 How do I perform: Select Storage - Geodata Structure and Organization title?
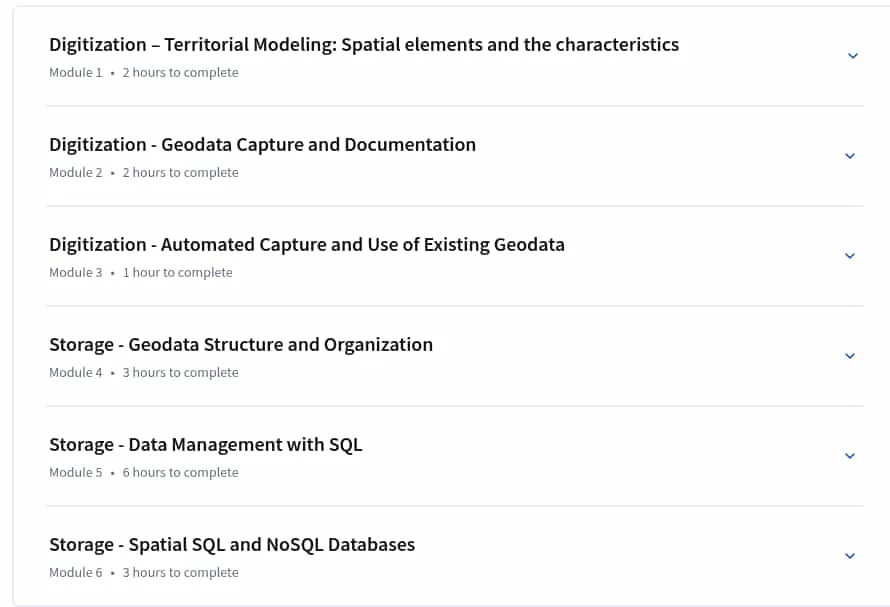(x=241, y=345)
